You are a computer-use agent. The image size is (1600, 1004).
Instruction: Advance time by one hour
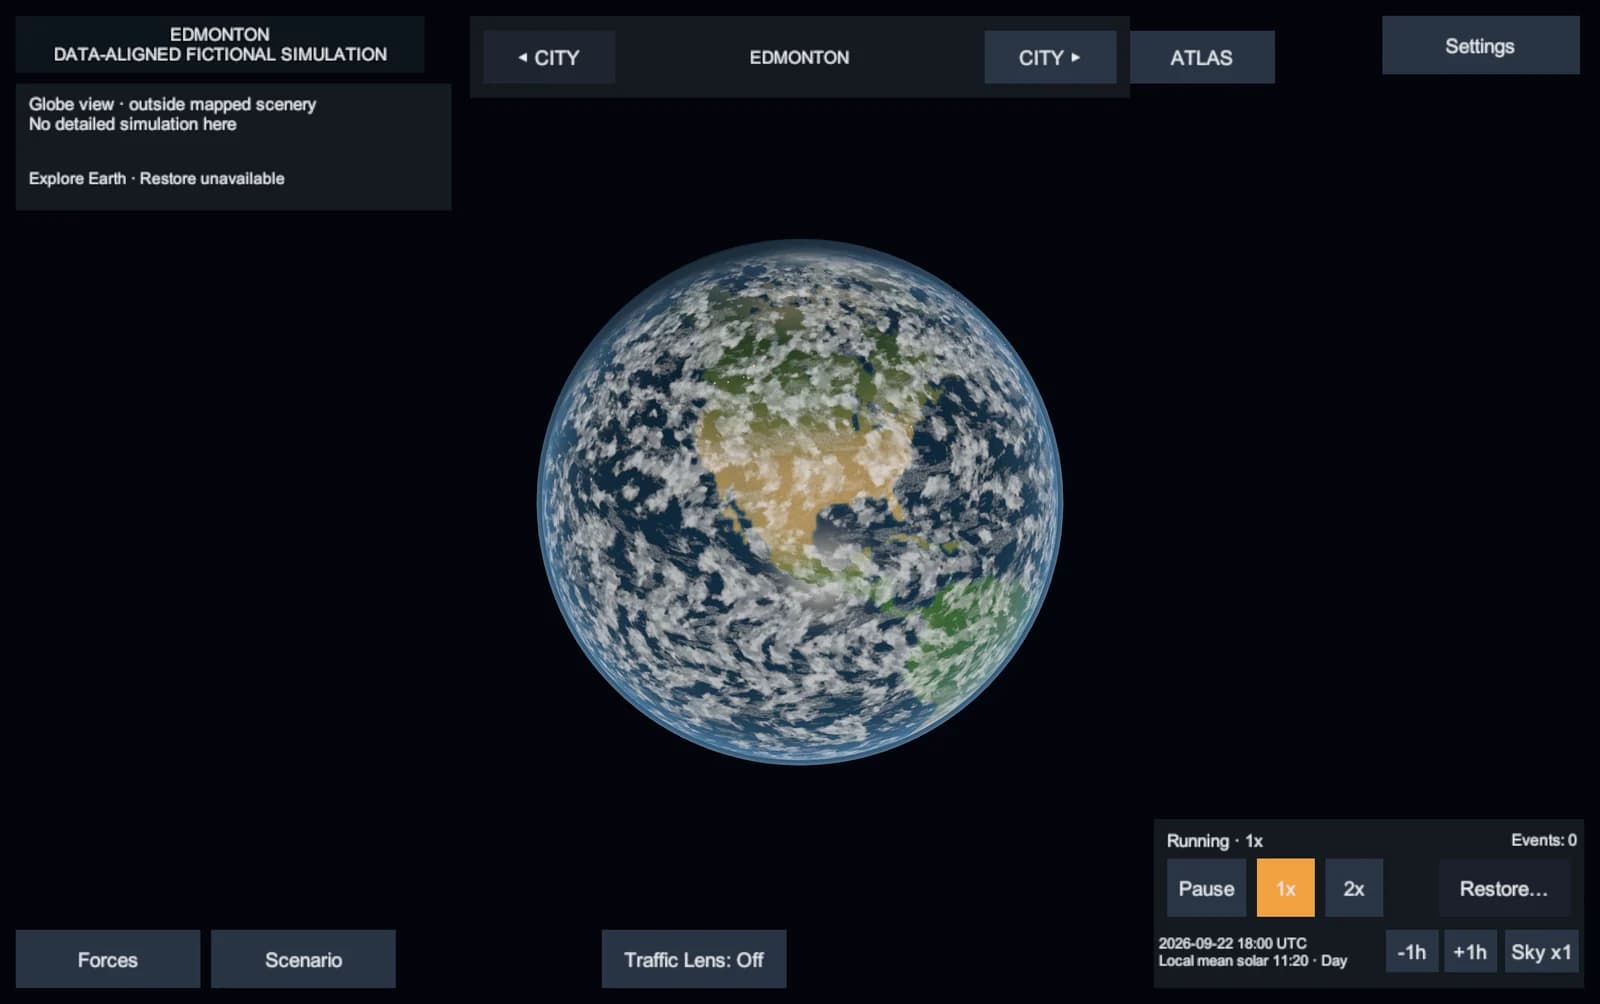tap(1470, 951)
